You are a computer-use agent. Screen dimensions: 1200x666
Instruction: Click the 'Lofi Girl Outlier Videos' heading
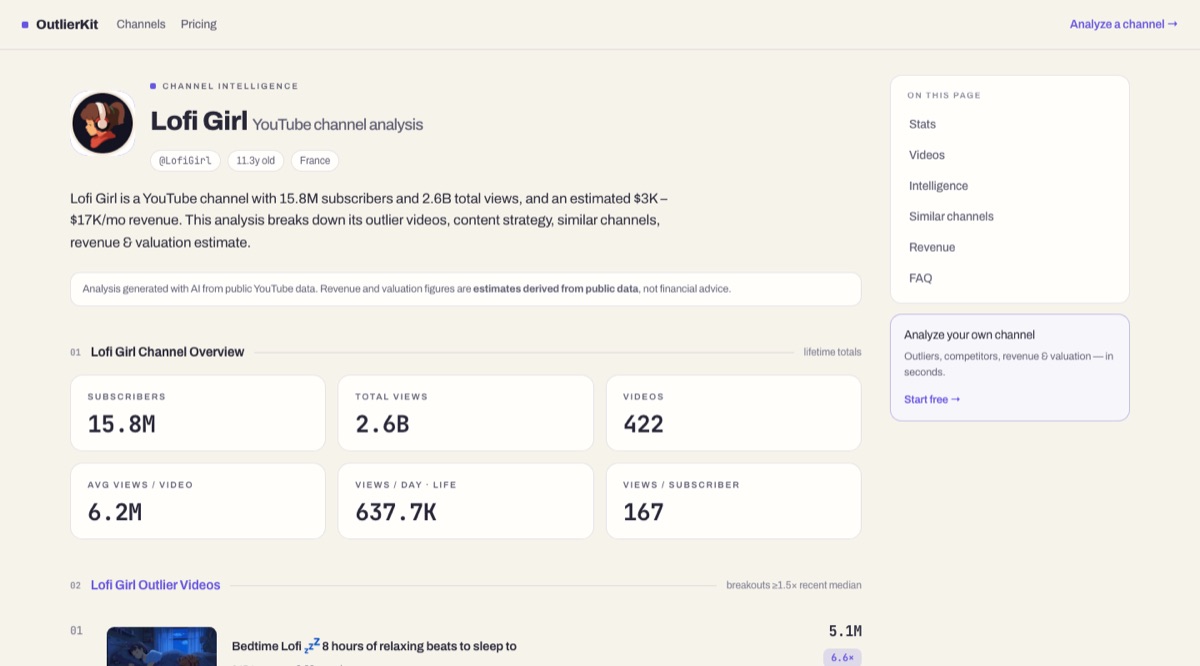click(155, 585)
